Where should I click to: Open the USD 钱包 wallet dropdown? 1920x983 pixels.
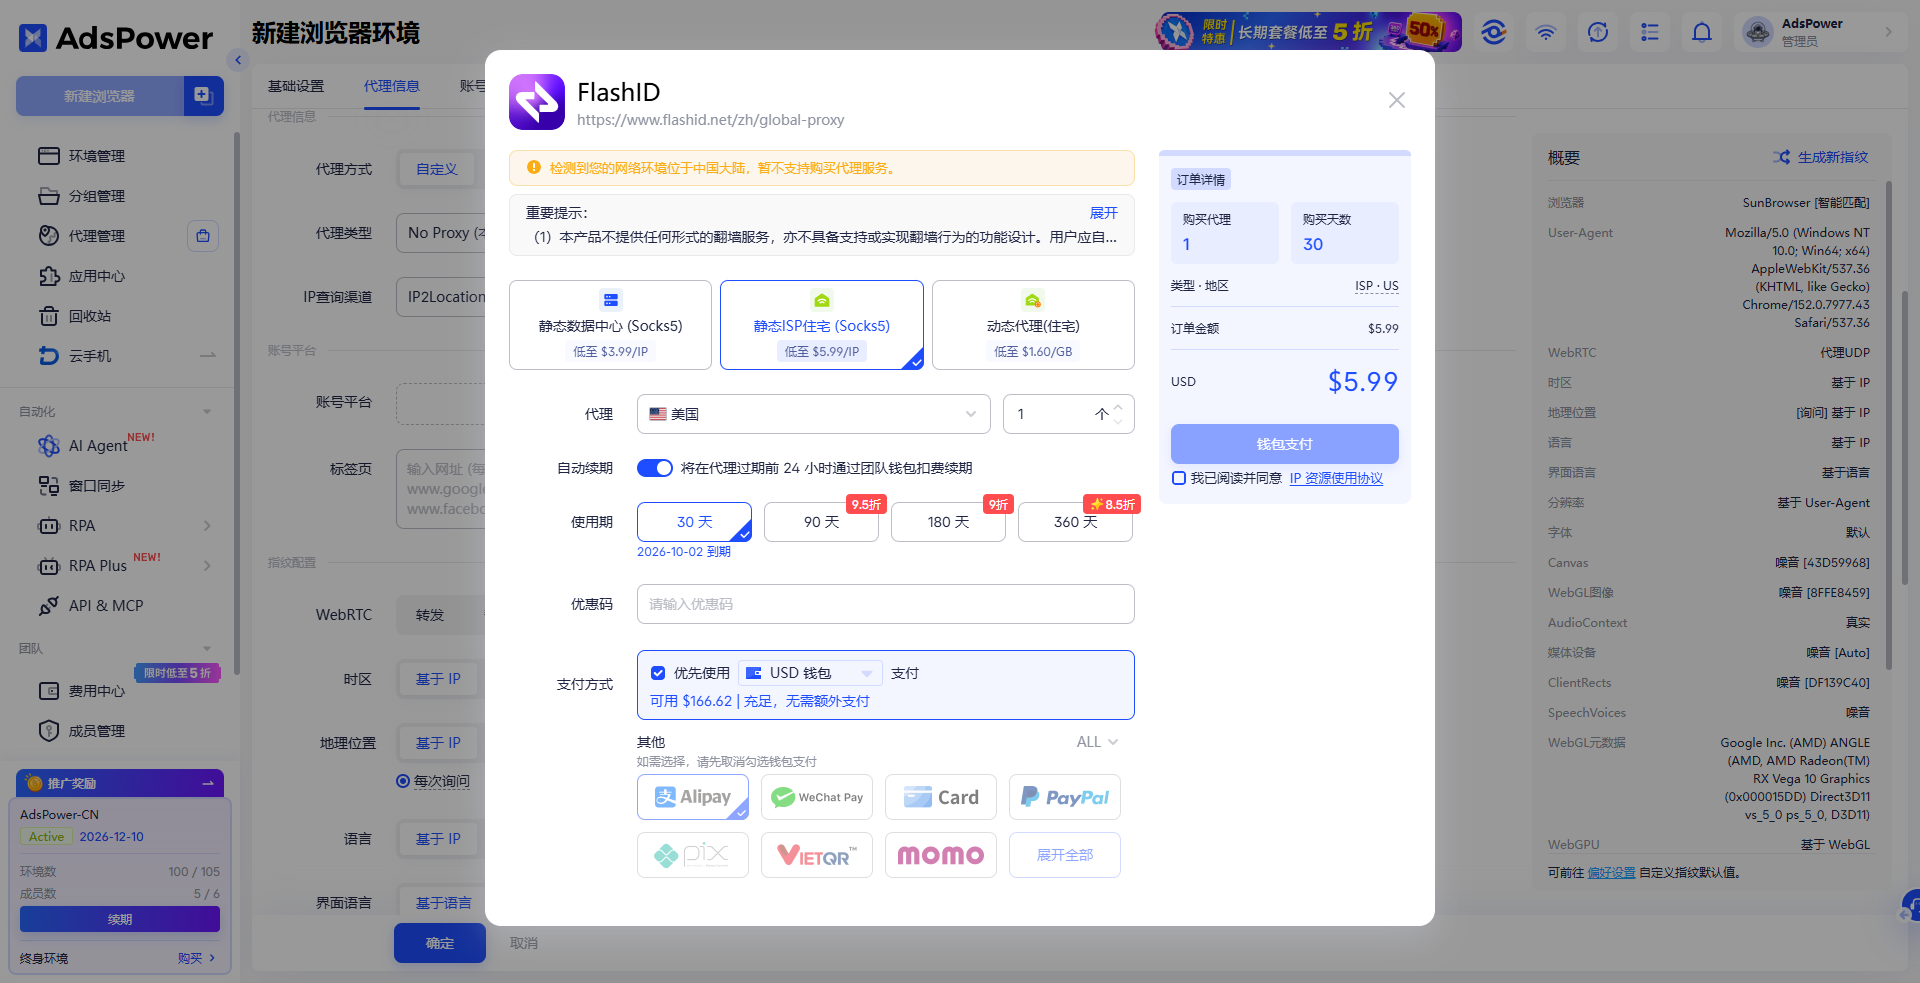click(810, 673)
